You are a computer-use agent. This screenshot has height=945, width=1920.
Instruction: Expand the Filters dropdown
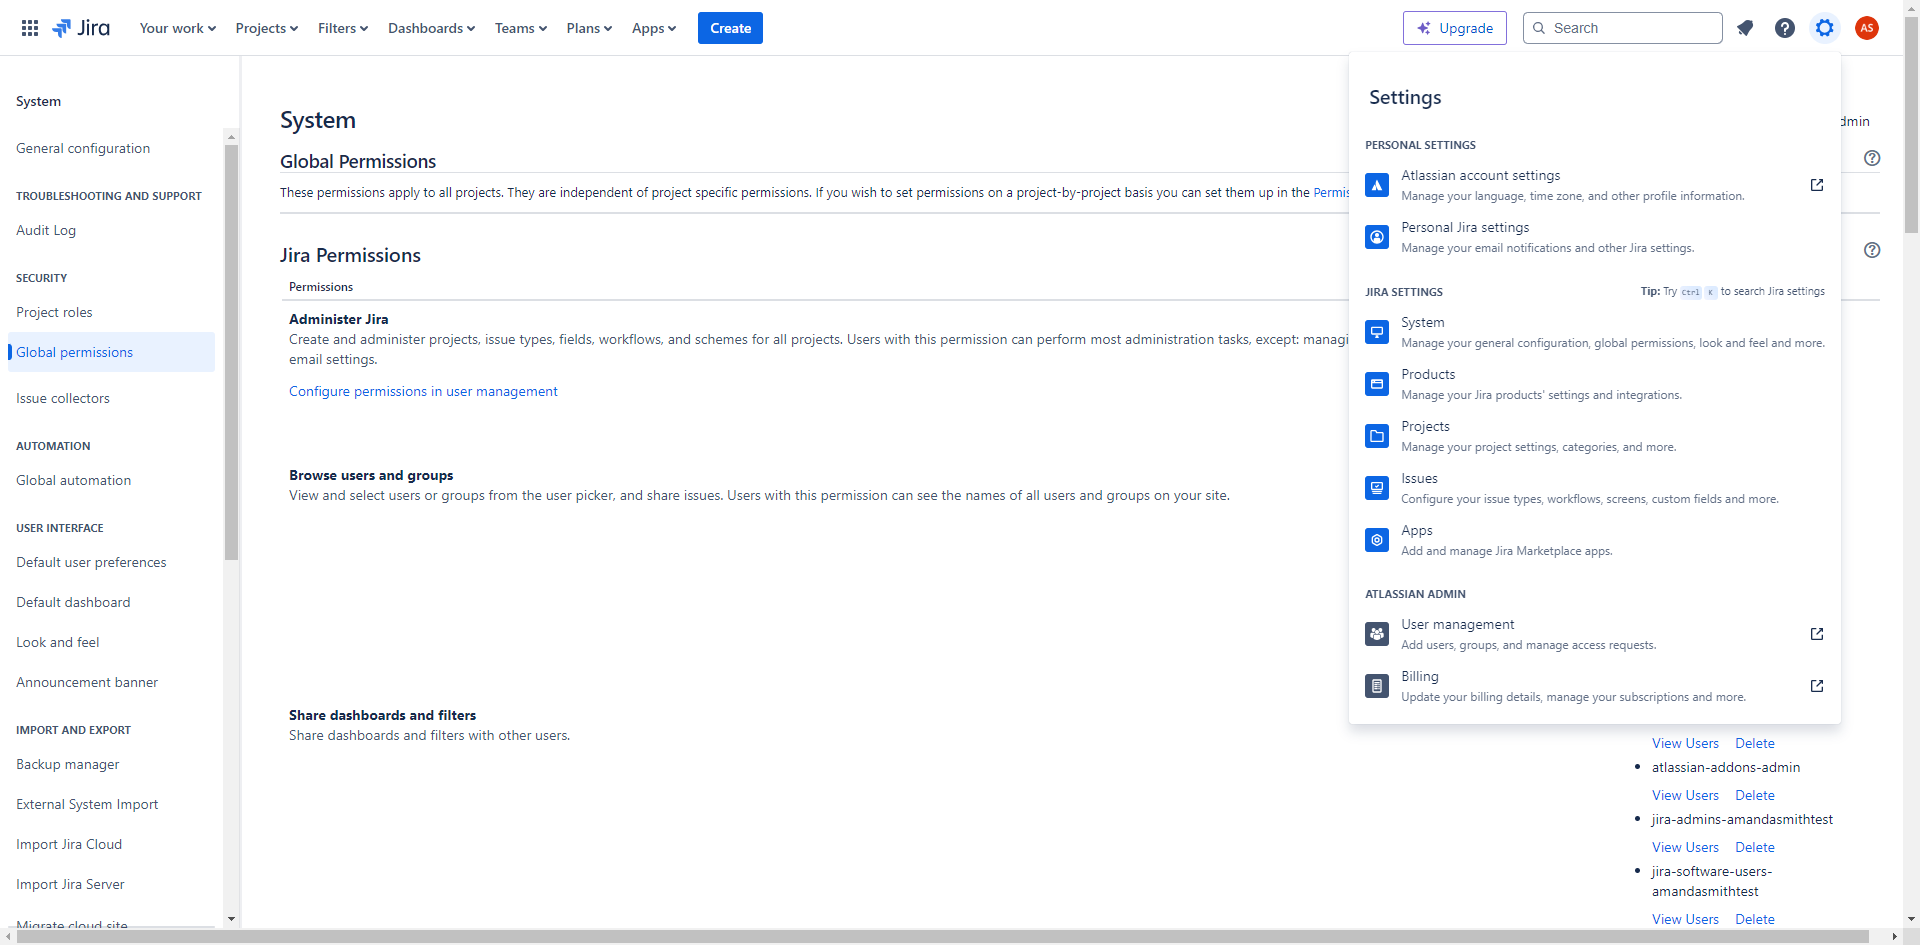(x=343, y=28)
